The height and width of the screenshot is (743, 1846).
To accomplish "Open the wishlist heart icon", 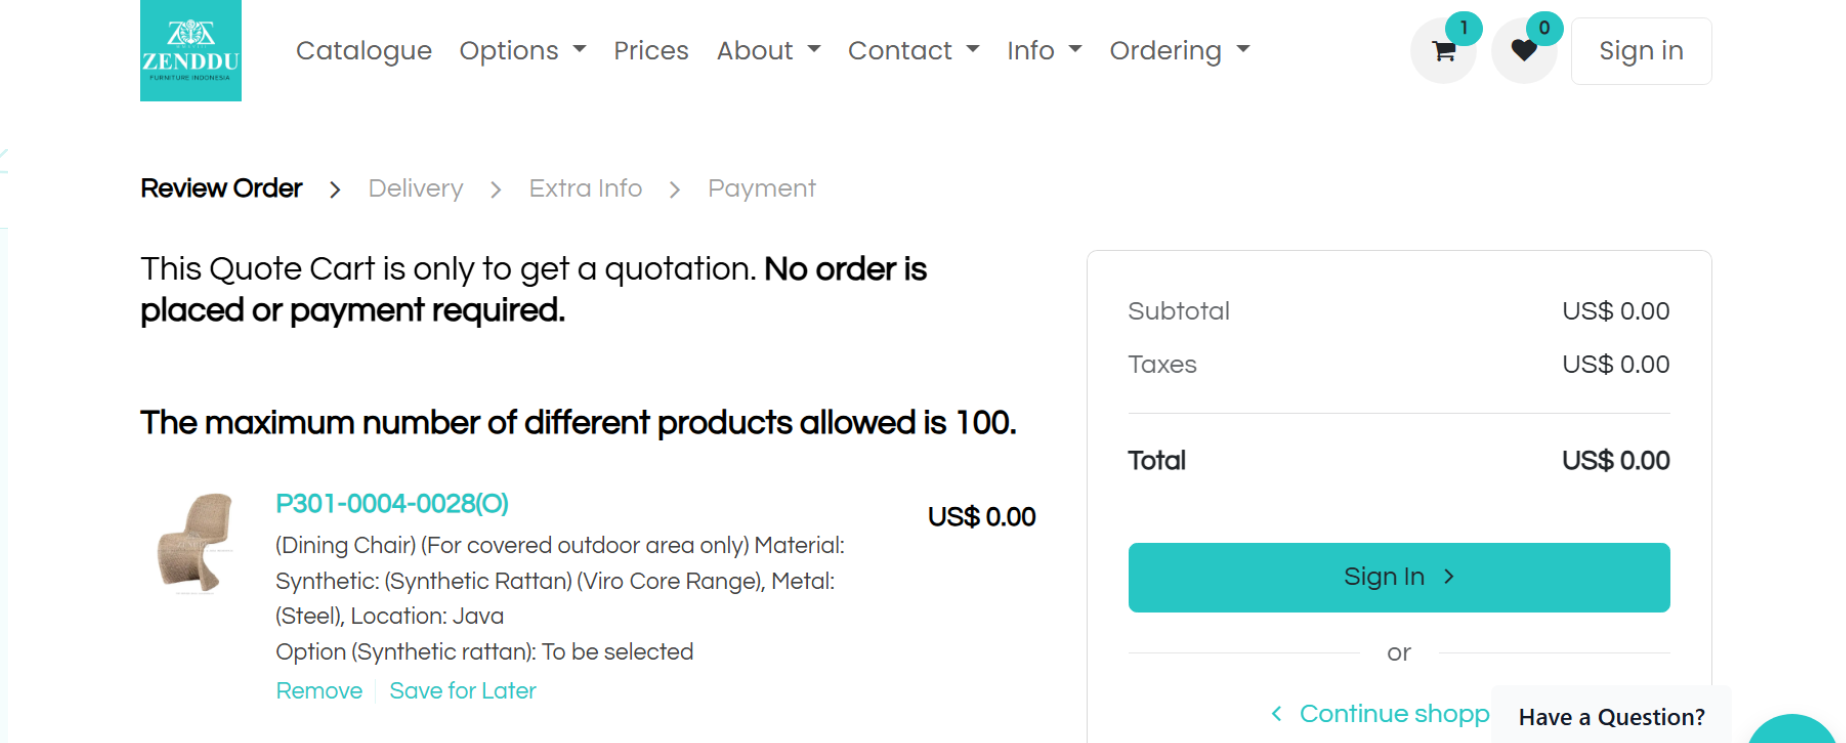I will (1524, 51).
